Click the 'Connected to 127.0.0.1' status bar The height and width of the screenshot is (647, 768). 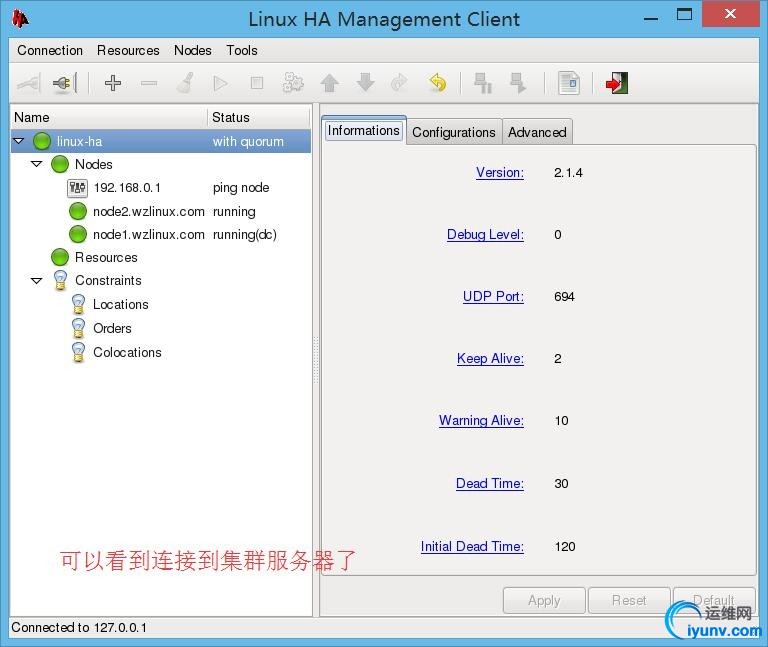[79, 628]
